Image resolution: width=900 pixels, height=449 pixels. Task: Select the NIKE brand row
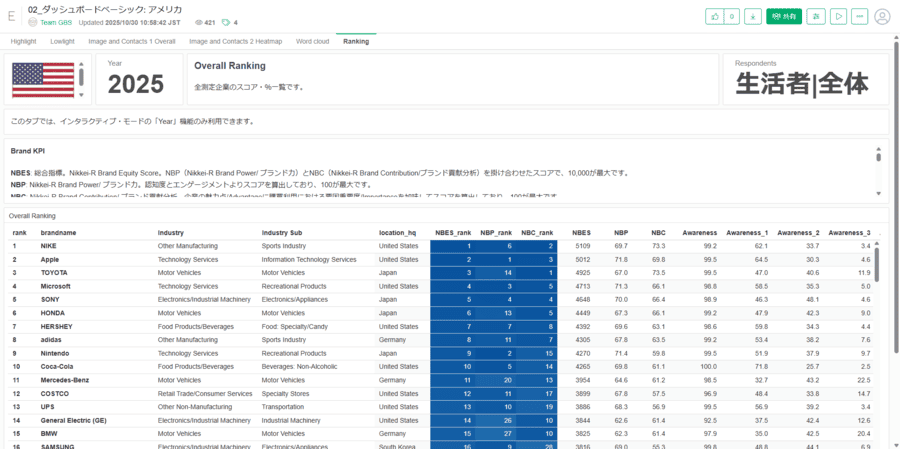[442, 246]
